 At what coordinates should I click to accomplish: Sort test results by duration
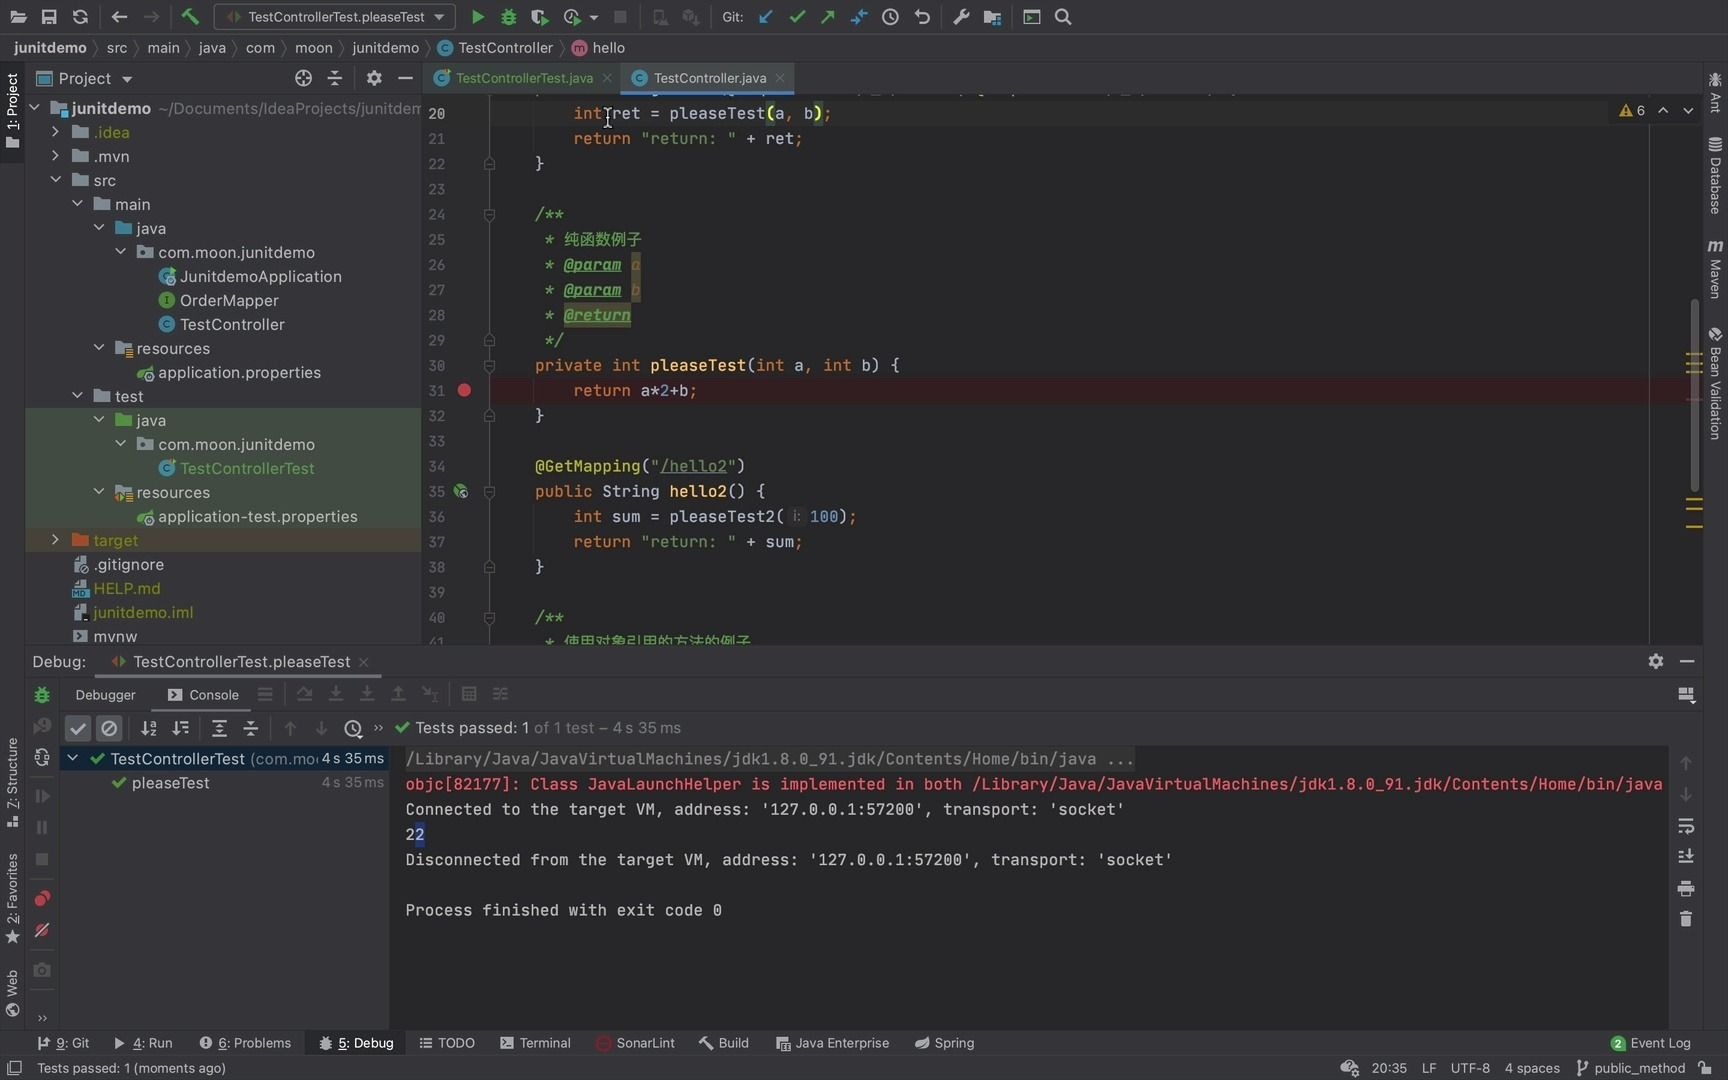point(181,728)
